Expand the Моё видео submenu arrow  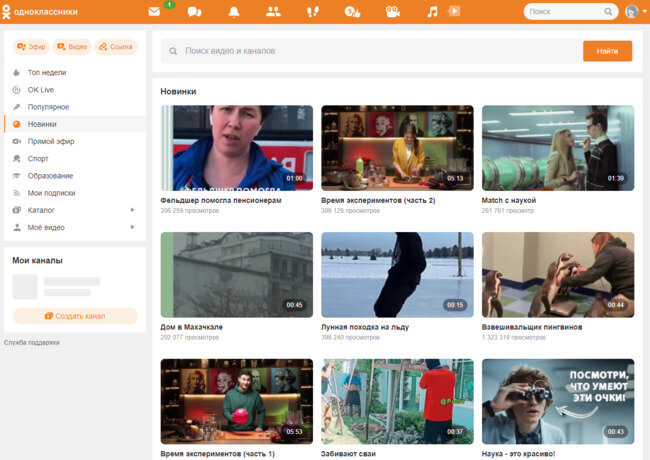tap(133, 227)
